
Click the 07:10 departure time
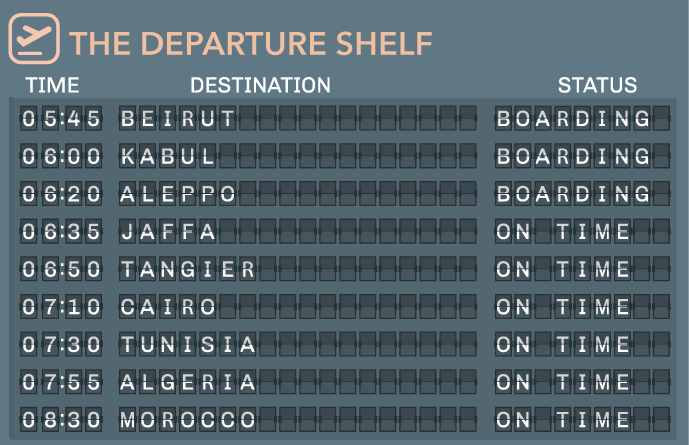61,307
